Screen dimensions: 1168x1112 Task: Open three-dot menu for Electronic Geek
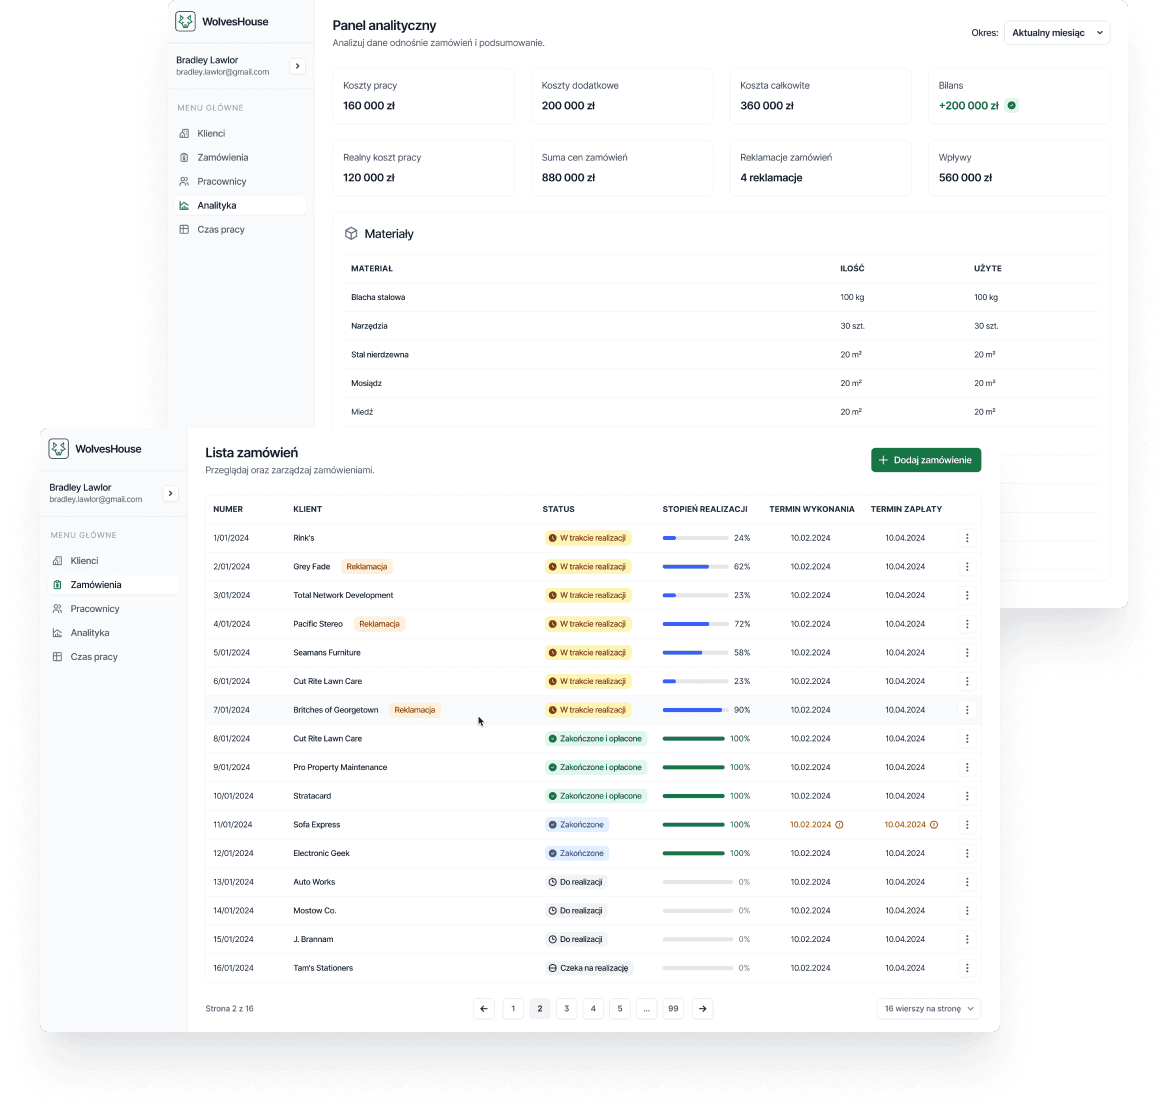(967, 854)
